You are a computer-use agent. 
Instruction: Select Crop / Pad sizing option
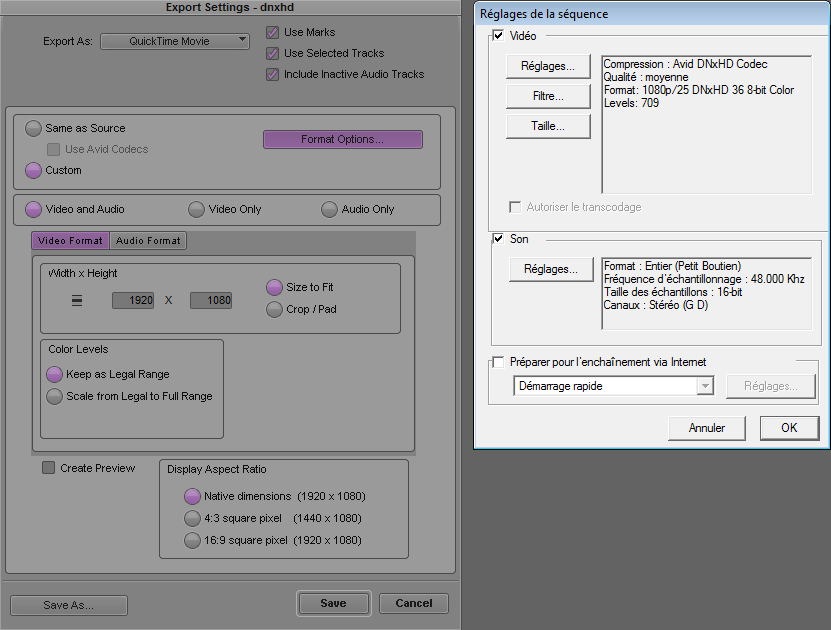pos(275,310)
